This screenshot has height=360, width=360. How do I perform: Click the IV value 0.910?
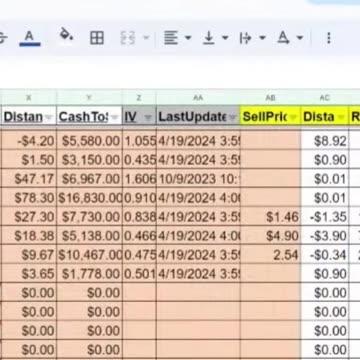click(139, 198)
